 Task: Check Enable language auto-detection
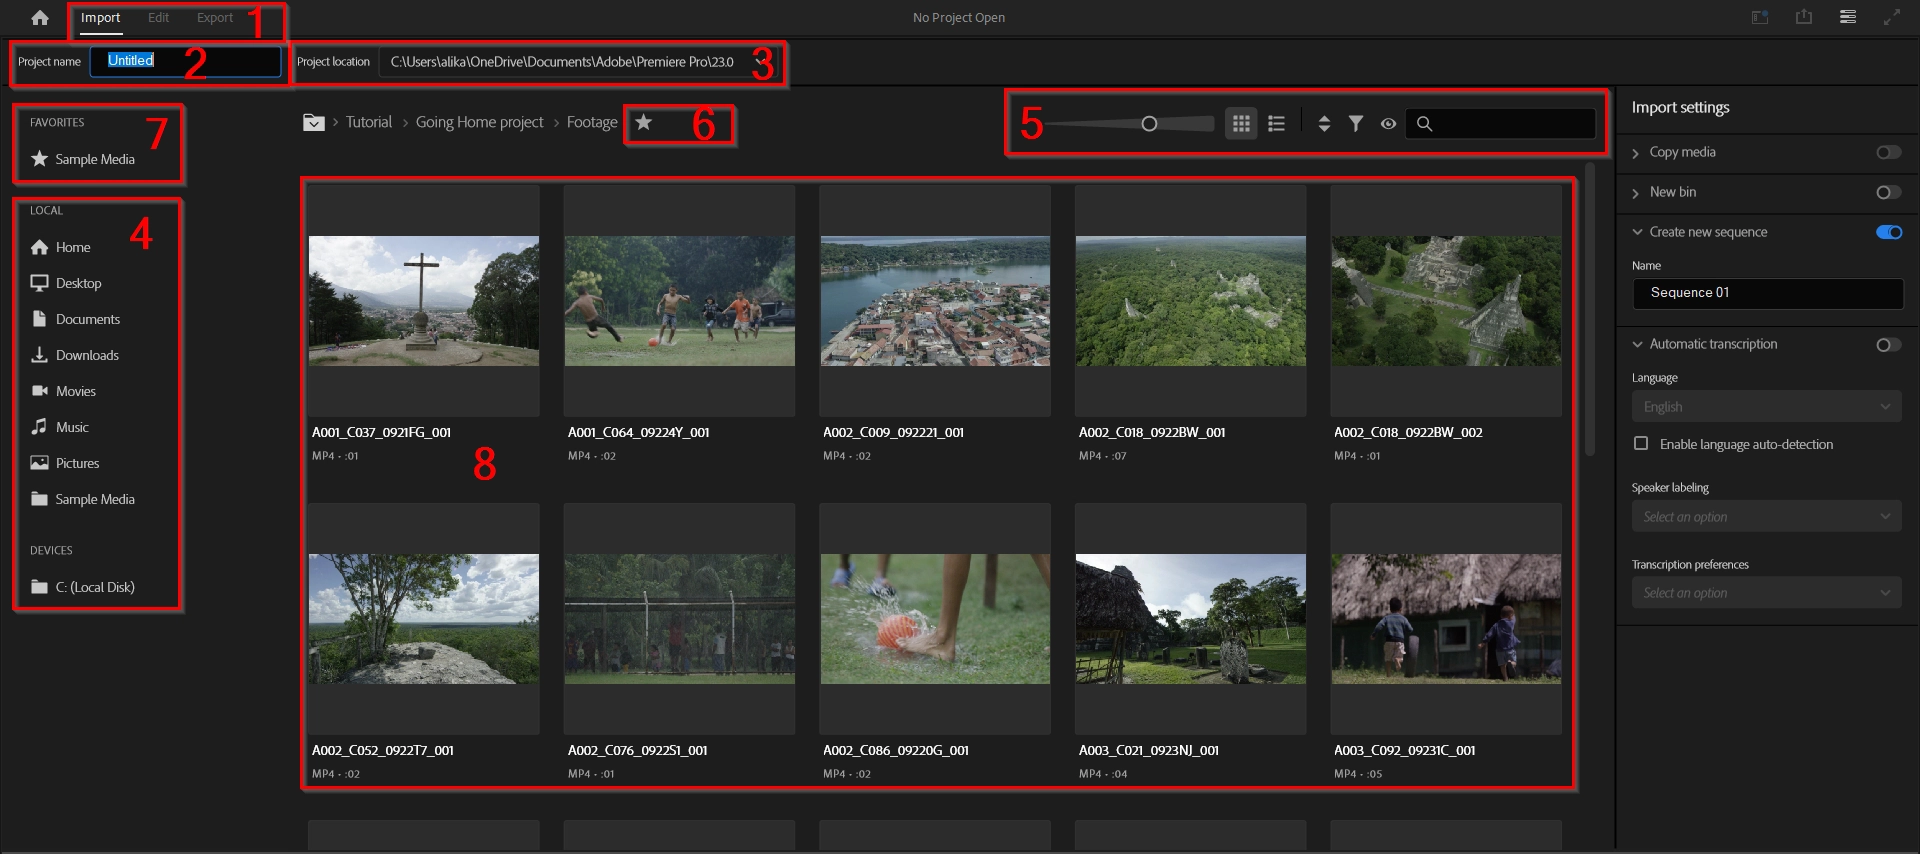[x=1641, y=443]
